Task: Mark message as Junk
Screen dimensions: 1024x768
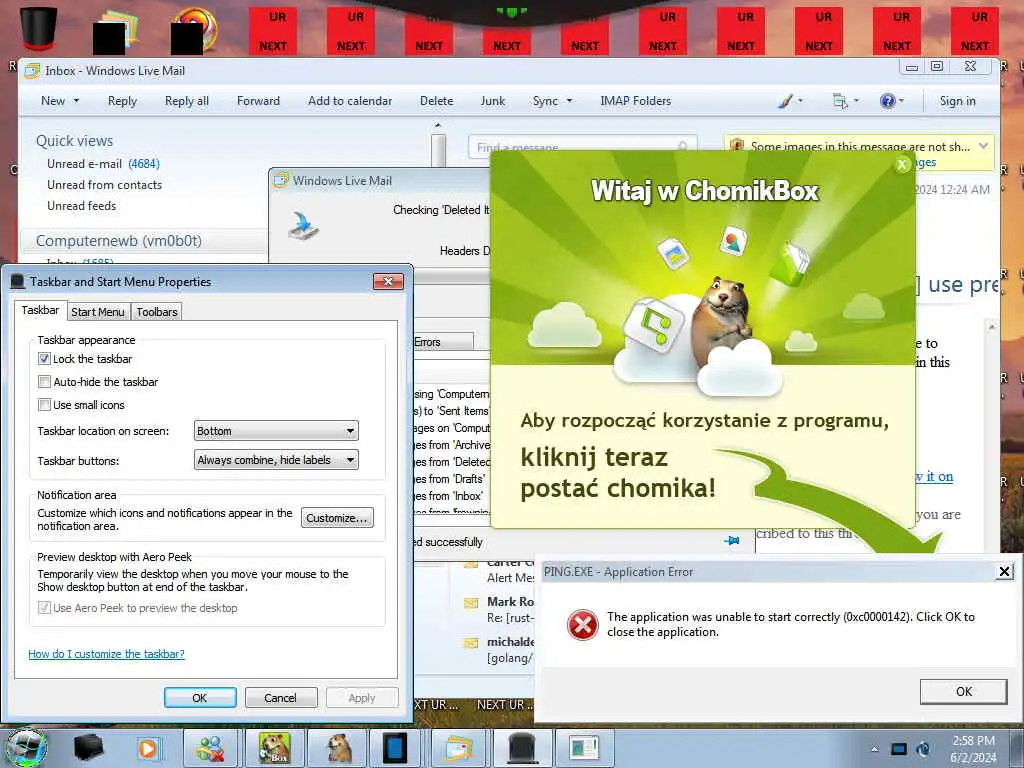Action: click(492, 101)
